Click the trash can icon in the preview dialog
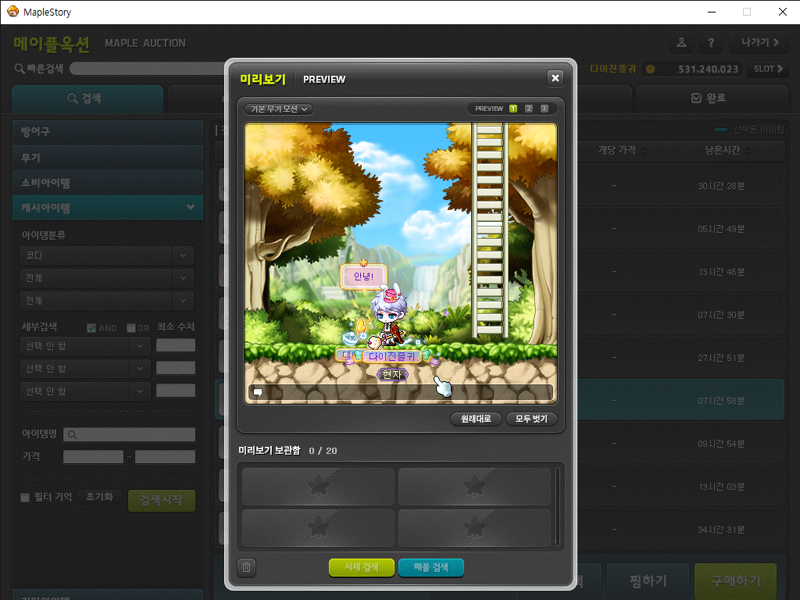 (x=246, y=567)
